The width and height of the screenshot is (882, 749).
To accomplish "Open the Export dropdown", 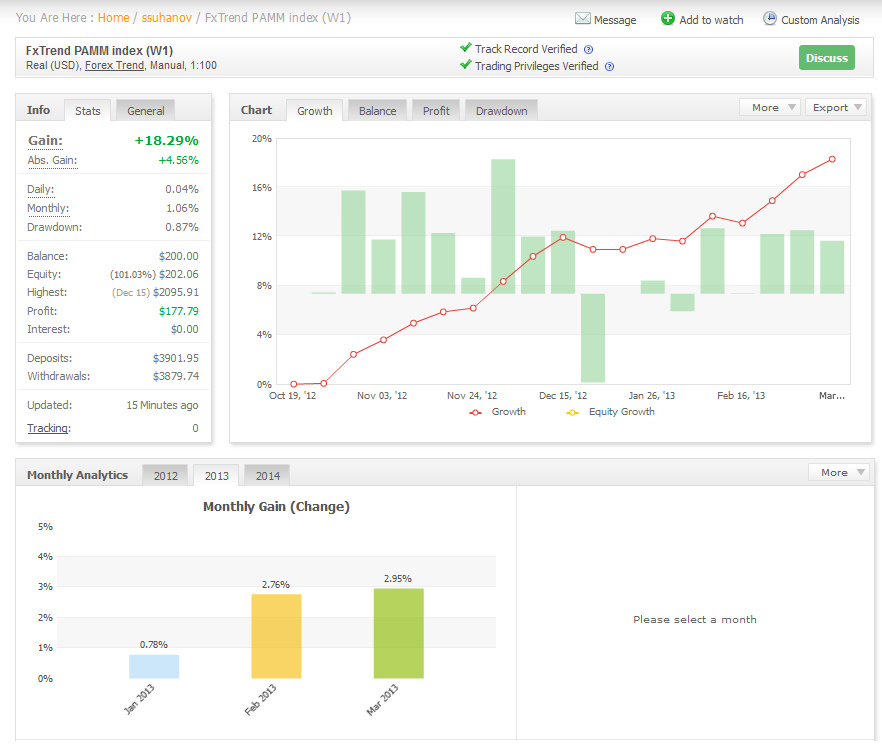I will [836, 107].
